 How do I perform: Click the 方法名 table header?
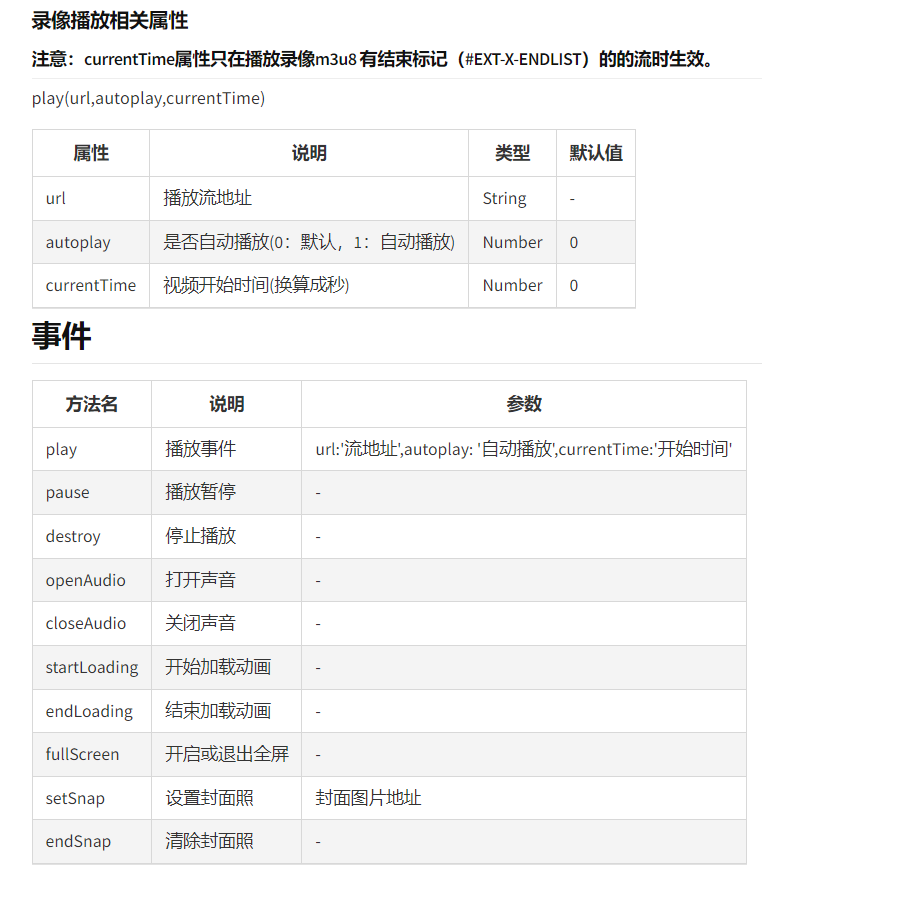tap(91, 404)
